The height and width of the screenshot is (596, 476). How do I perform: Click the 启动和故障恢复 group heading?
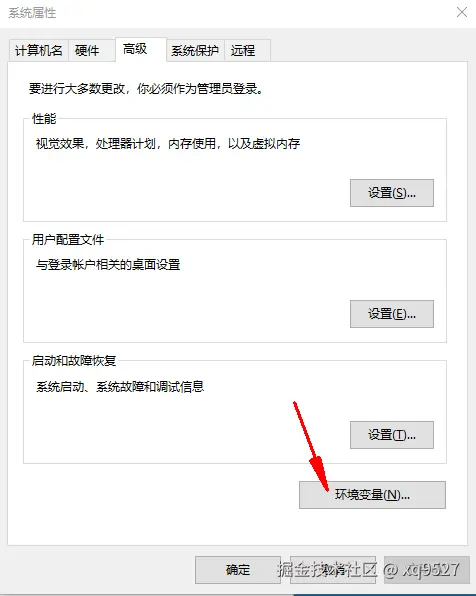[x=74, y=360]
